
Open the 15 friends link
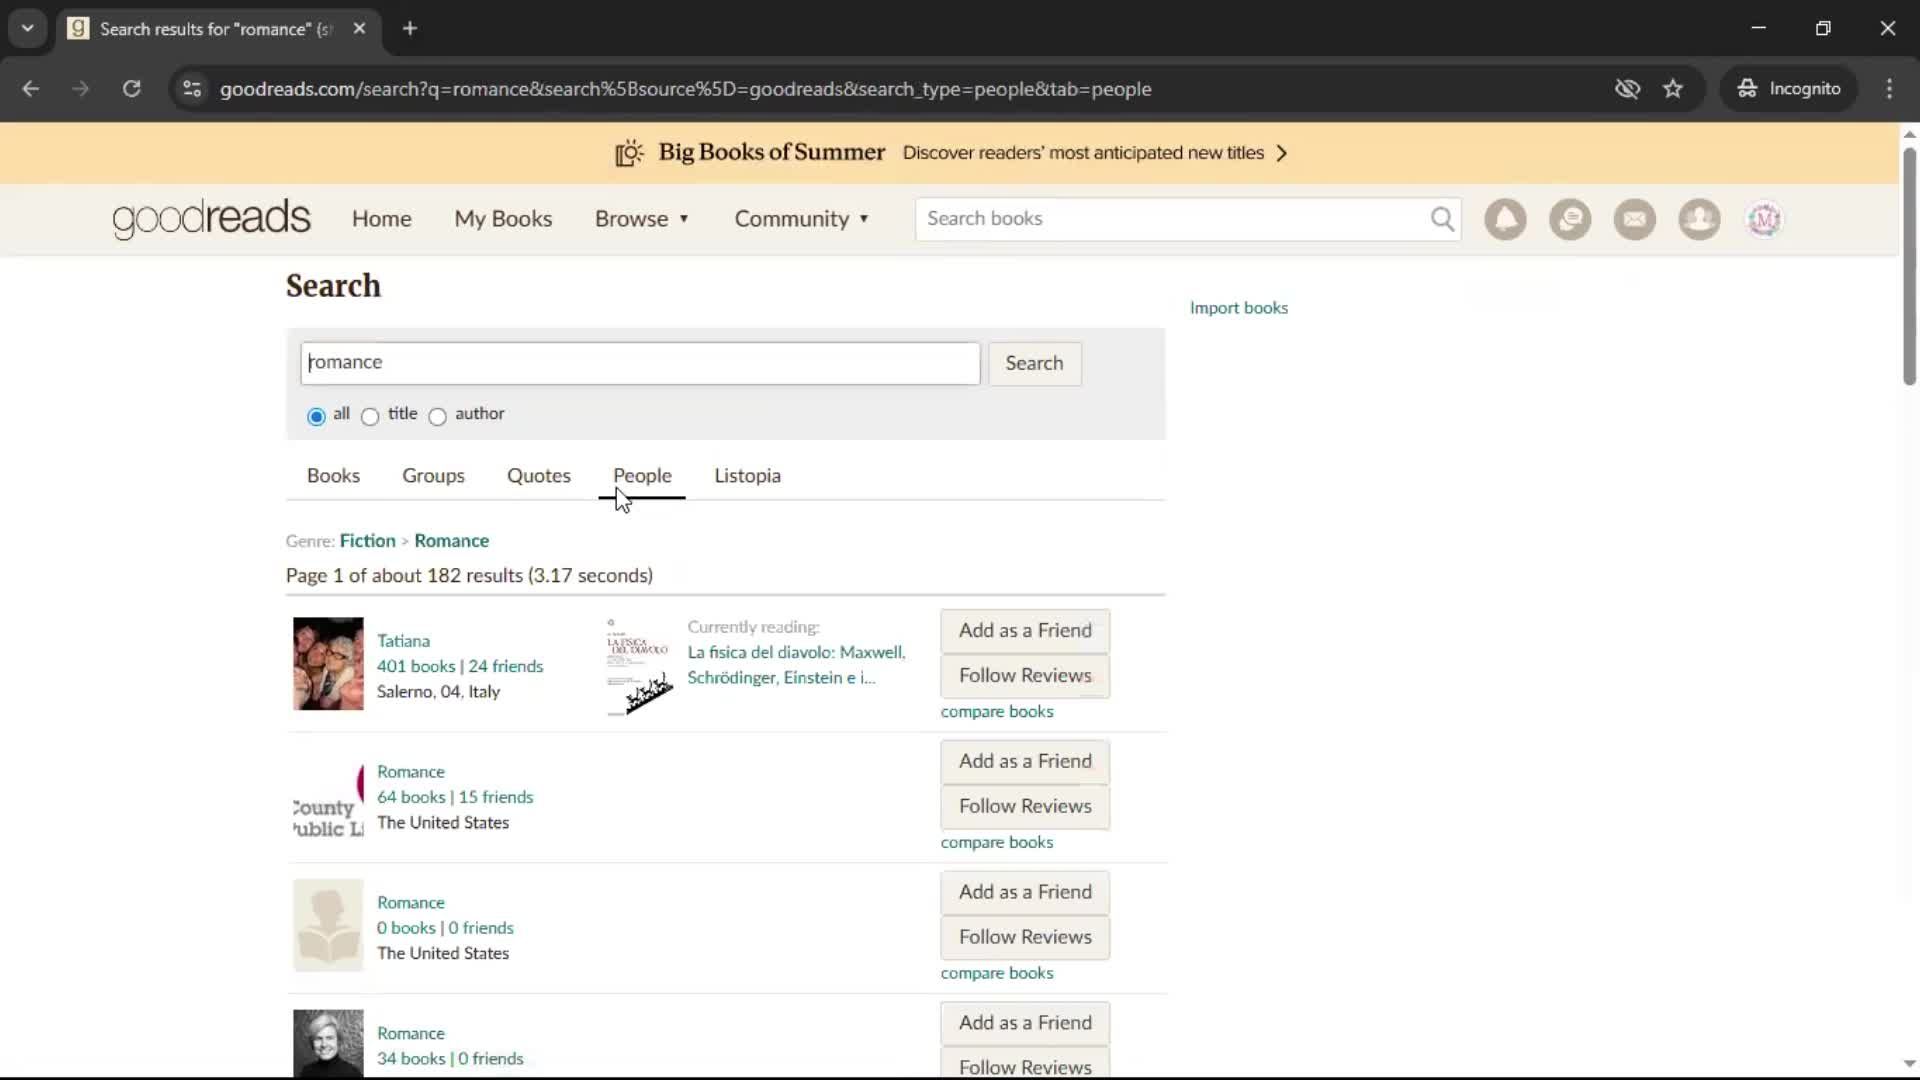coord(496,798)
